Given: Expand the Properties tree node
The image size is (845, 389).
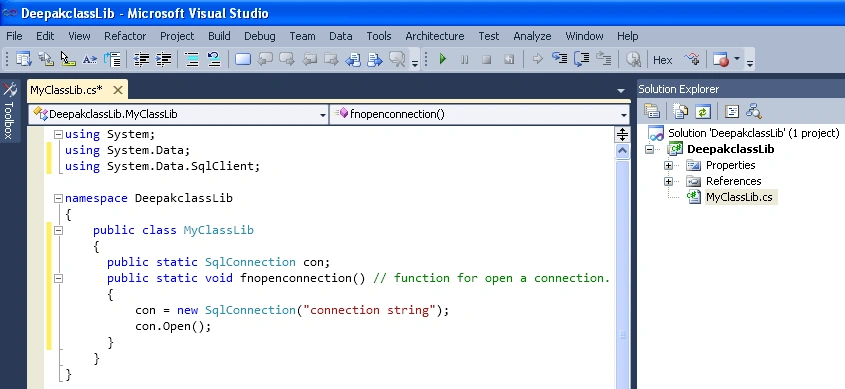Looking at the screenshot, I should [x=668, y=165].
